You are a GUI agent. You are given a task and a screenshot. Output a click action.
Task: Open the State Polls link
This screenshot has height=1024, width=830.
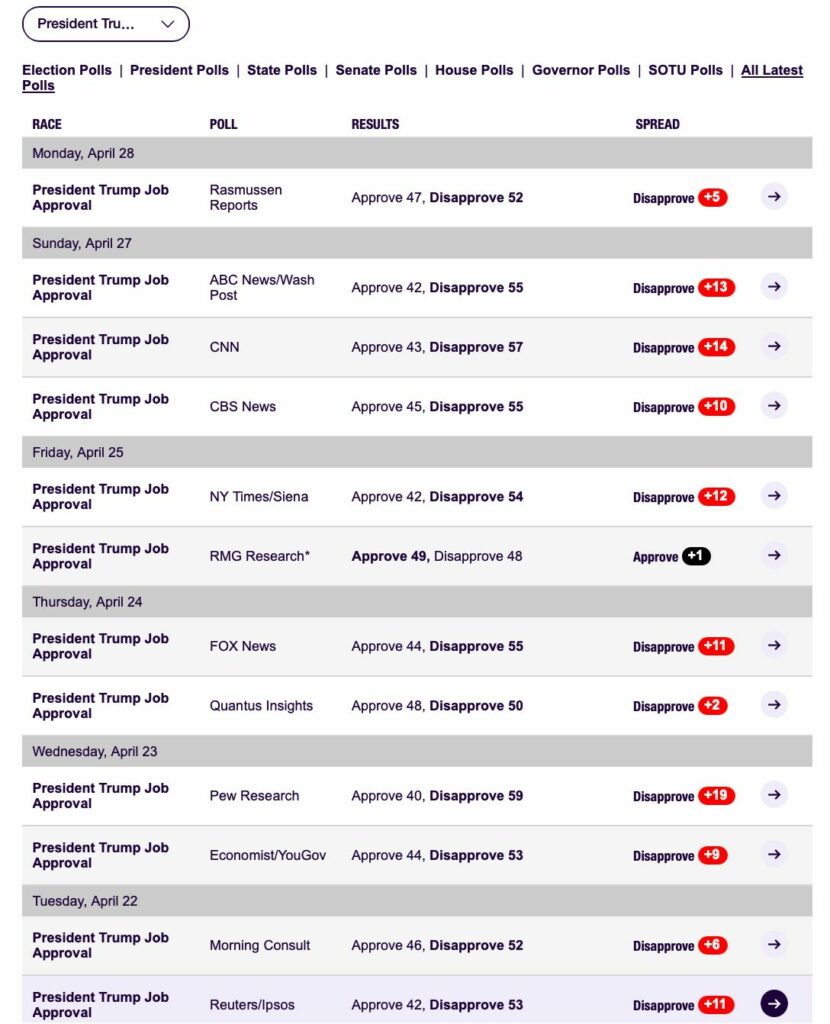click(282, 70)
